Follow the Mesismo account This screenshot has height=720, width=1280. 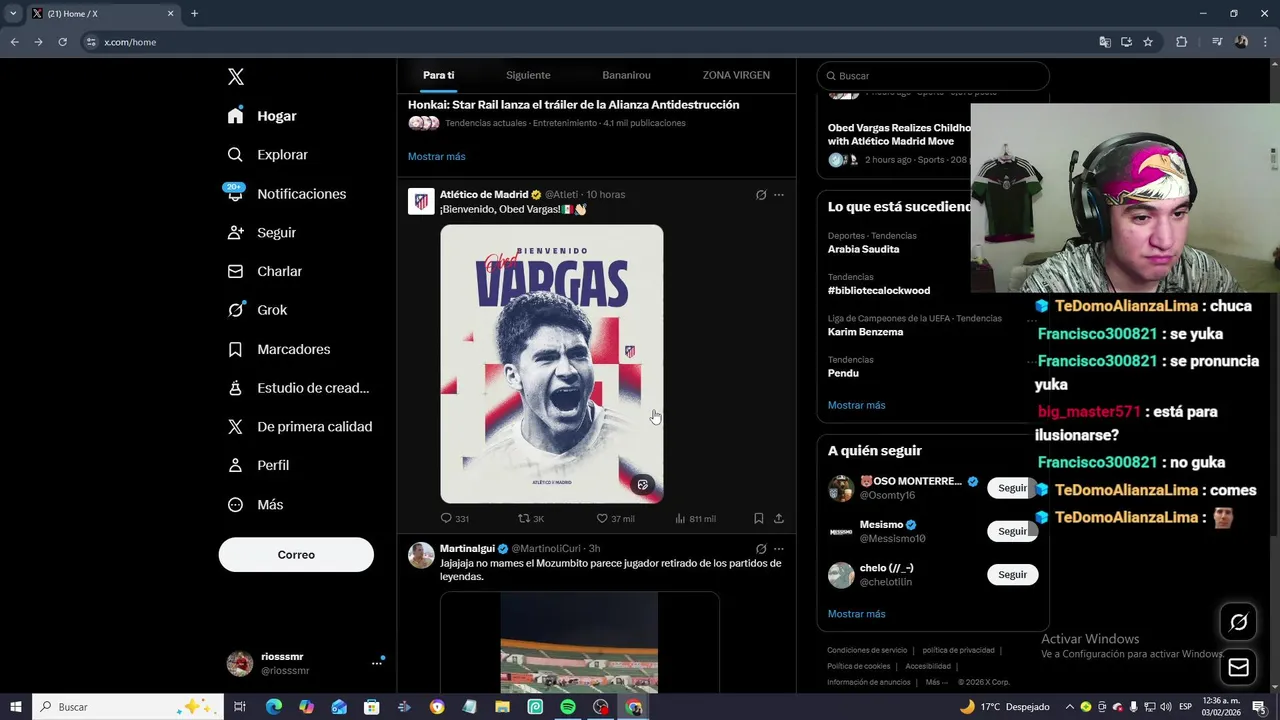1012,531
